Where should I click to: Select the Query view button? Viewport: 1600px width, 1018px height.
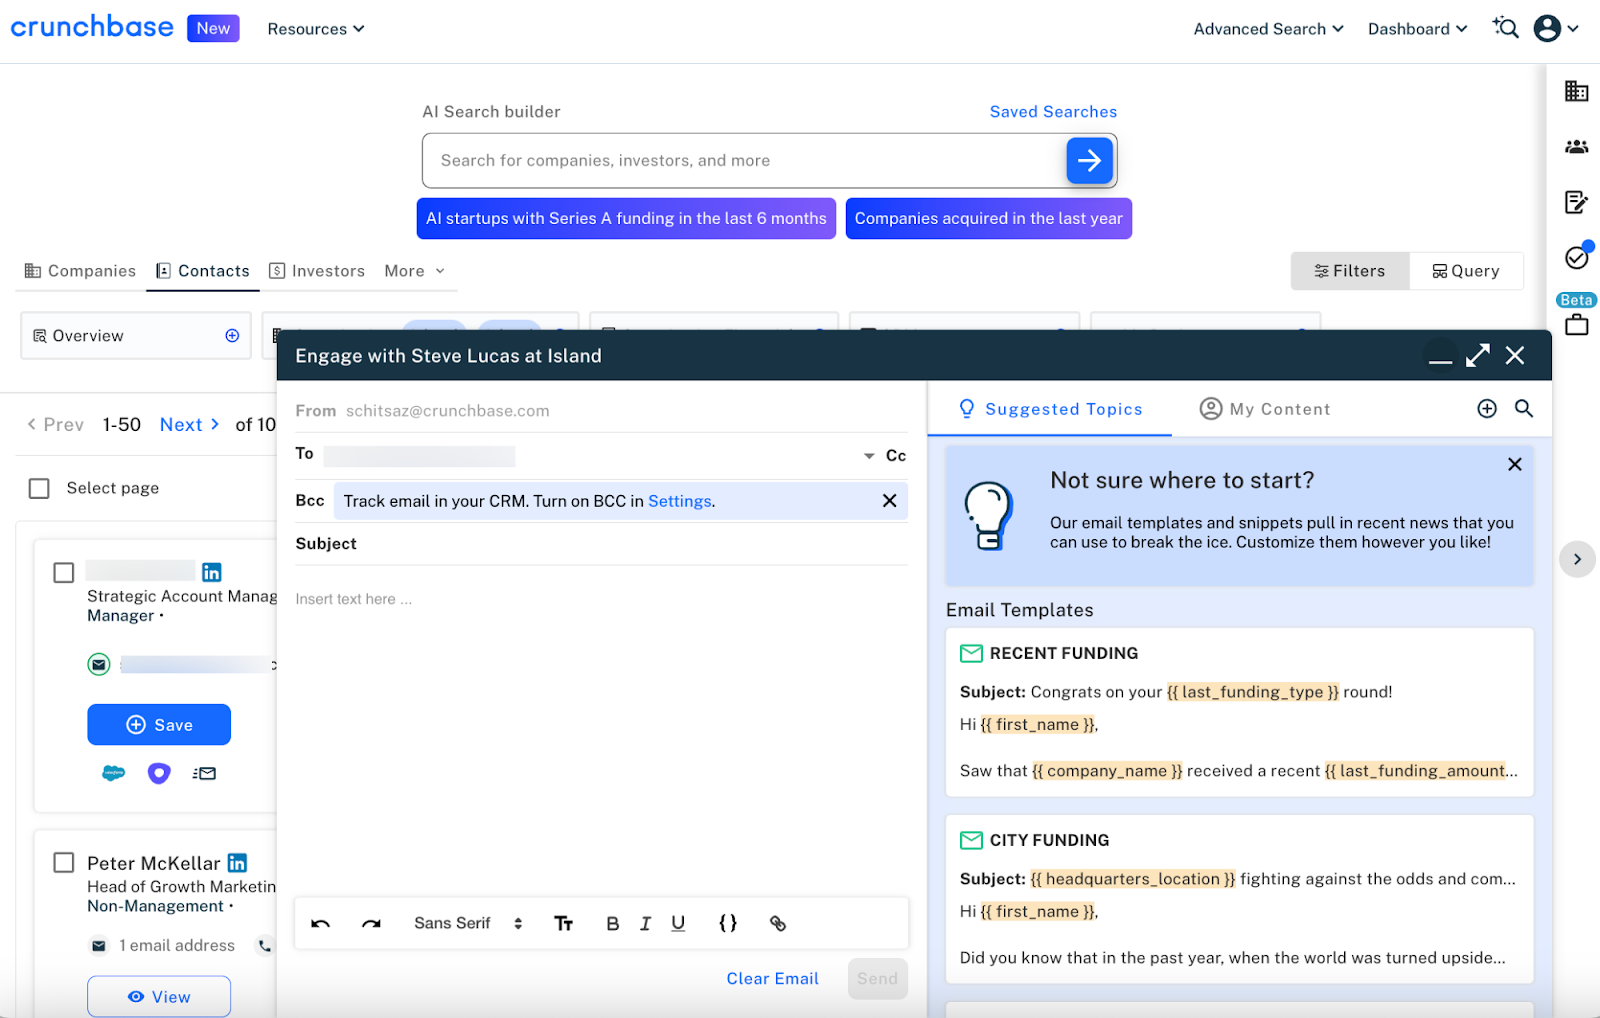(1466, 271)
